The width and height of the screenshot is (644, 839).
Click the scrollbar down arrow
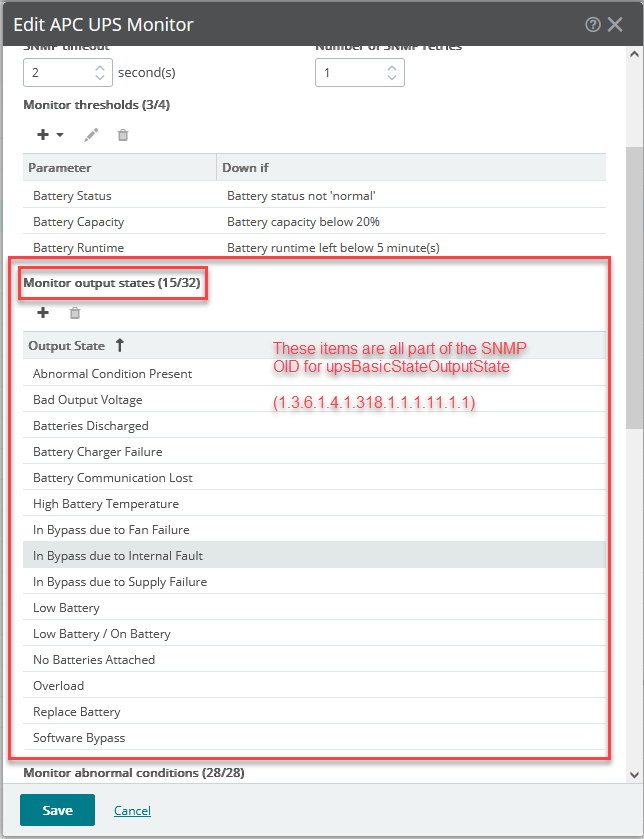(x=634, y=774)
